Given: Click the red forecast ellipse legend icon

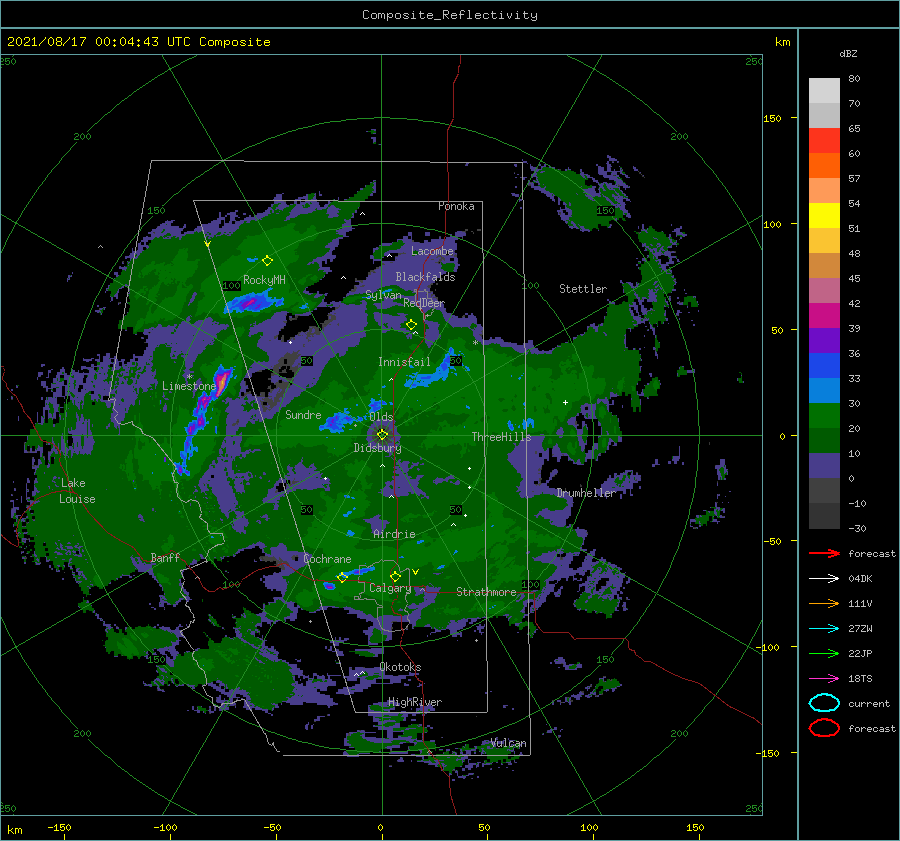Looking at the screenshot, I should (824, 728).
